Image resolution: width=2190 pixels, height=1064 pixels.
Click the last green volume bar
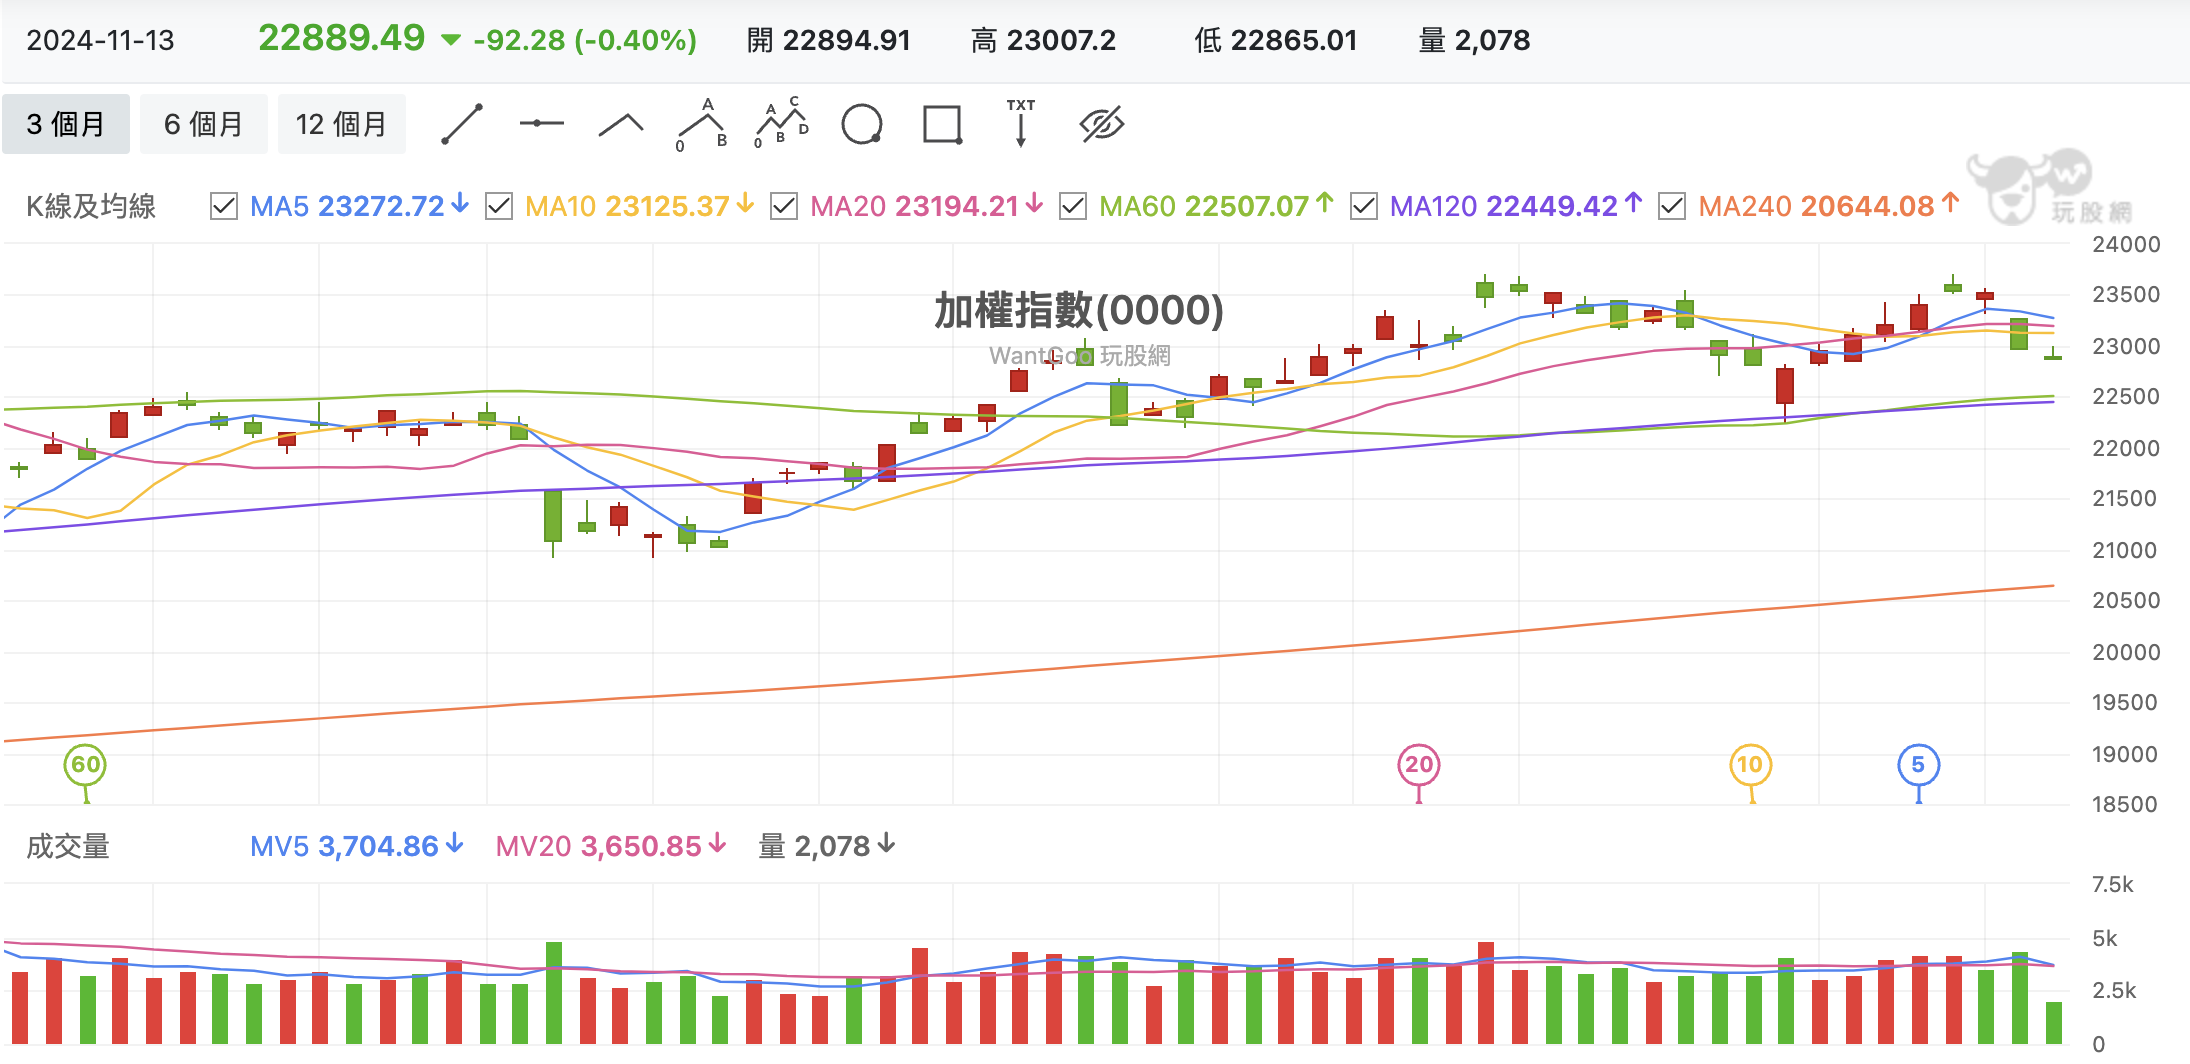(2053, 1022)
